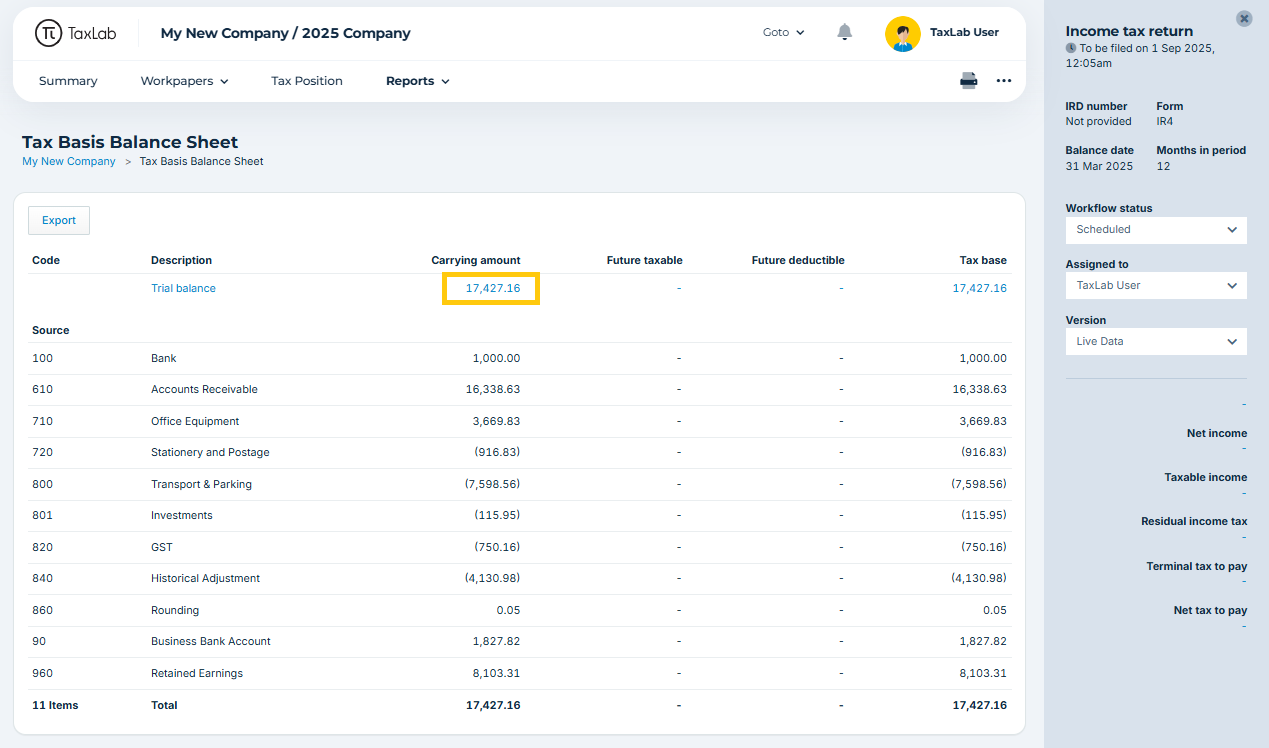The image size is (1269, 748).
Task: Click tax base value 8,103.31
Action: point(983,673)
